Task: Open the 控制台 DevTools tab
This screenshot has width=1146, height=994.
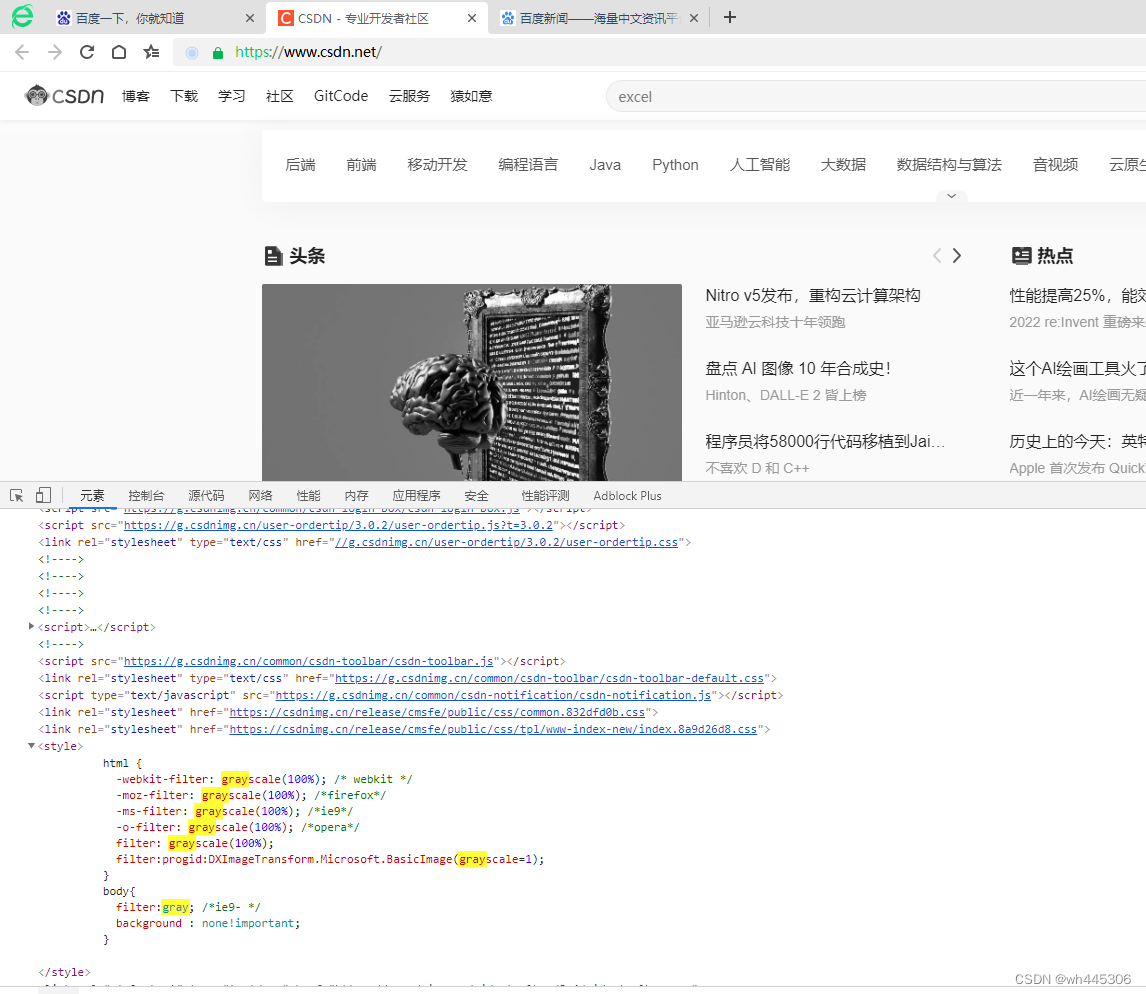Action: point(146,496)
